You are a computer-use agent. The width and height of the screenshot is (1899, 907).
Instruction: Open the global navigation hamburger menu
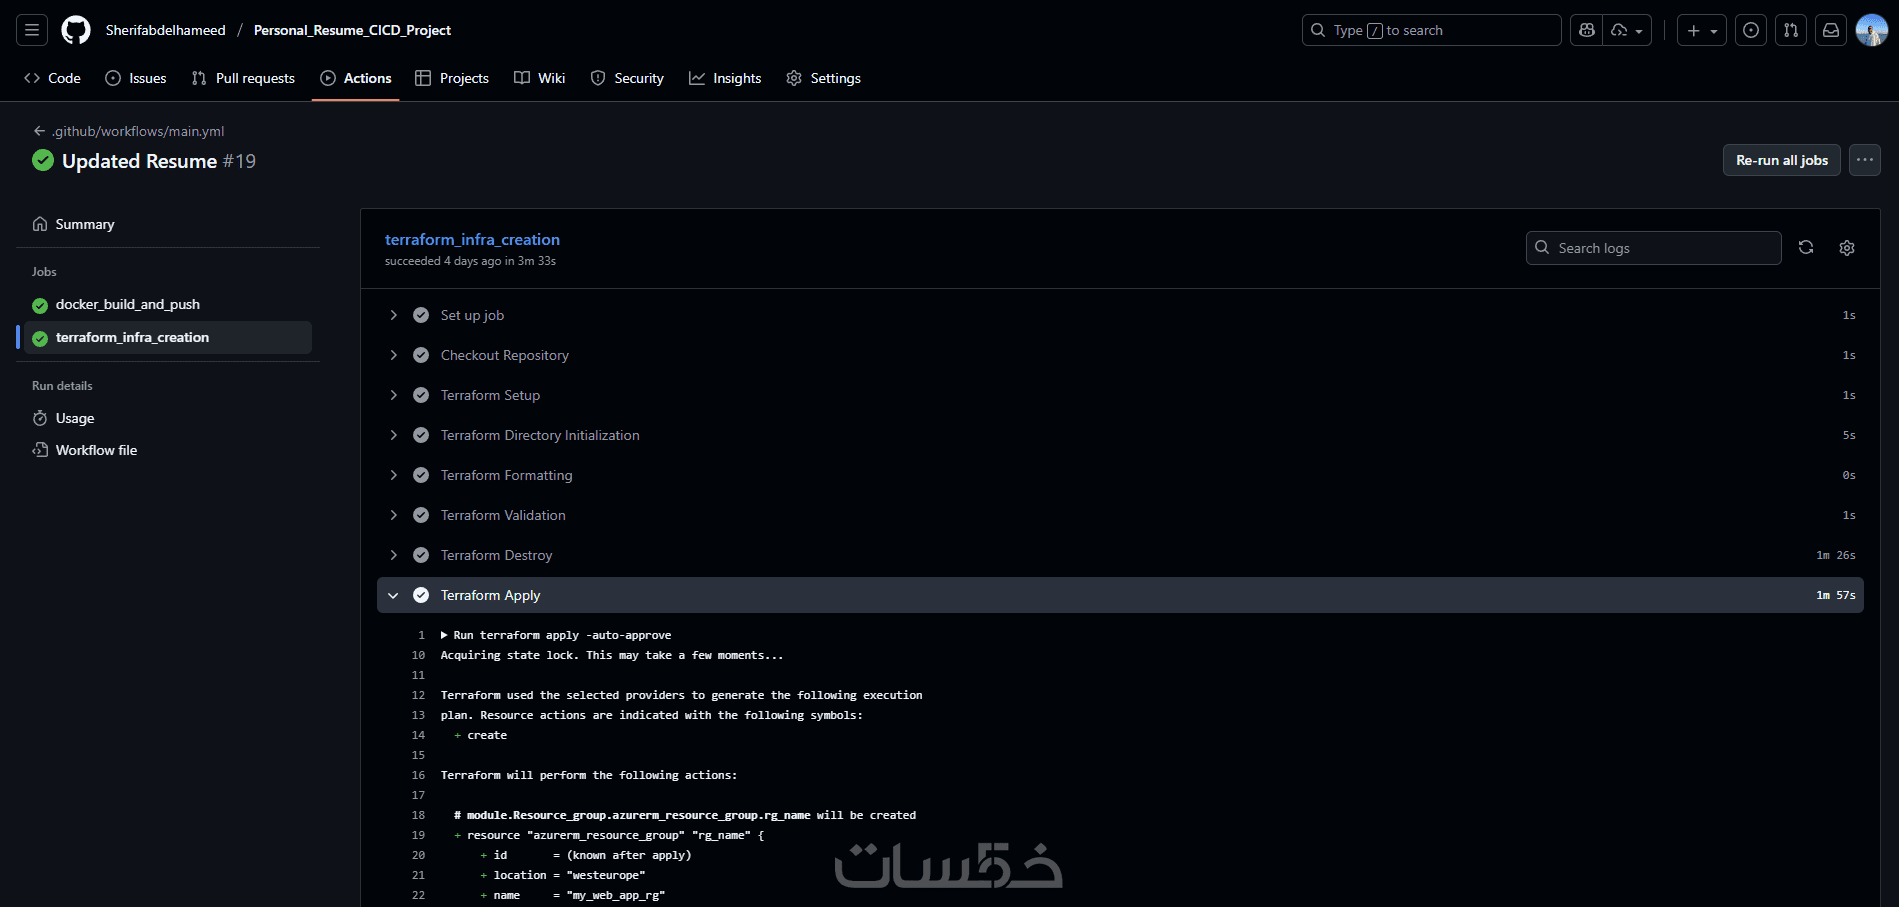point(32,30)
